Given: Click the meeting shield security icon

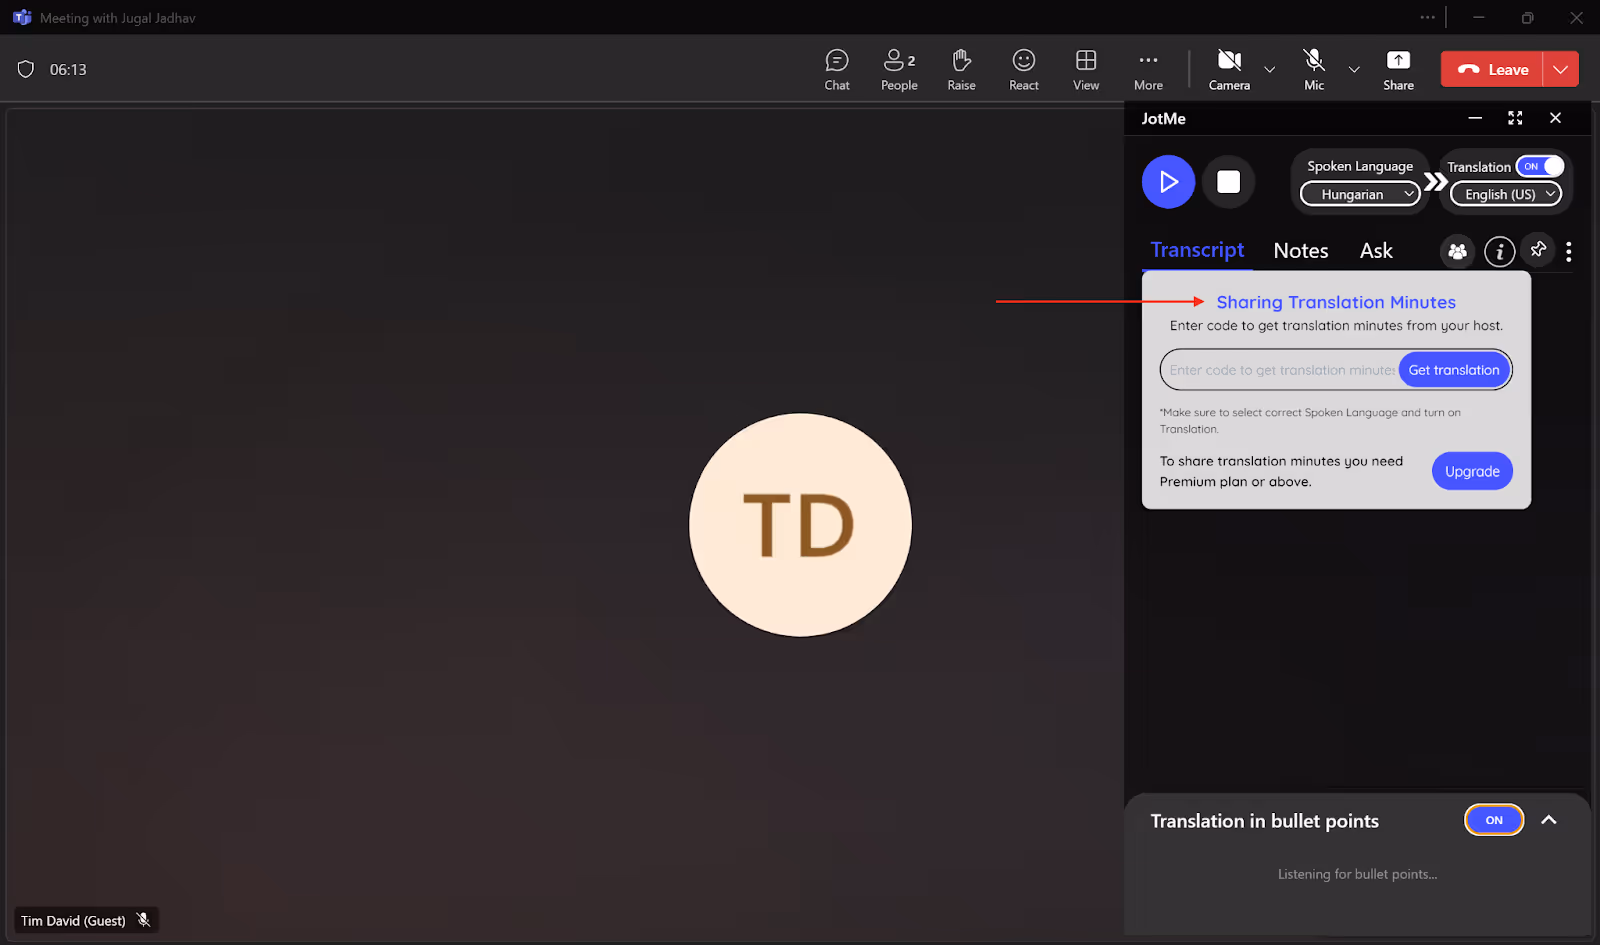Looking at the screenshot, I should pos(26,69).
